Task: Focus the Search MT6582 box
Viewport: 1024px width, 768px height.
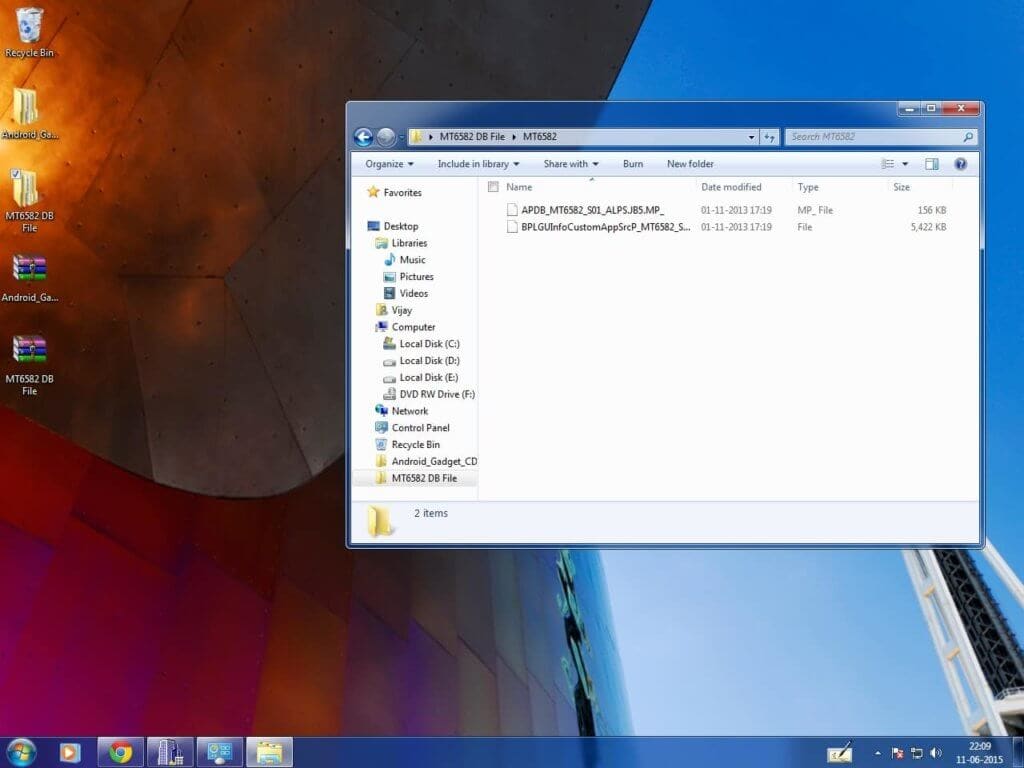Action: (x=874, y=137)
